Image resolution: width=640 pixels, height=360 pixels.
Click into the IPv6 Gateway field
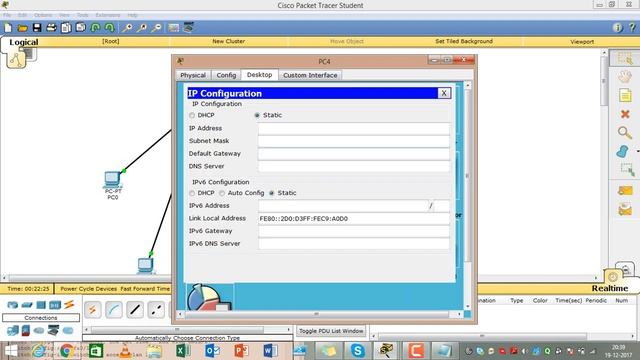(354, 231)
